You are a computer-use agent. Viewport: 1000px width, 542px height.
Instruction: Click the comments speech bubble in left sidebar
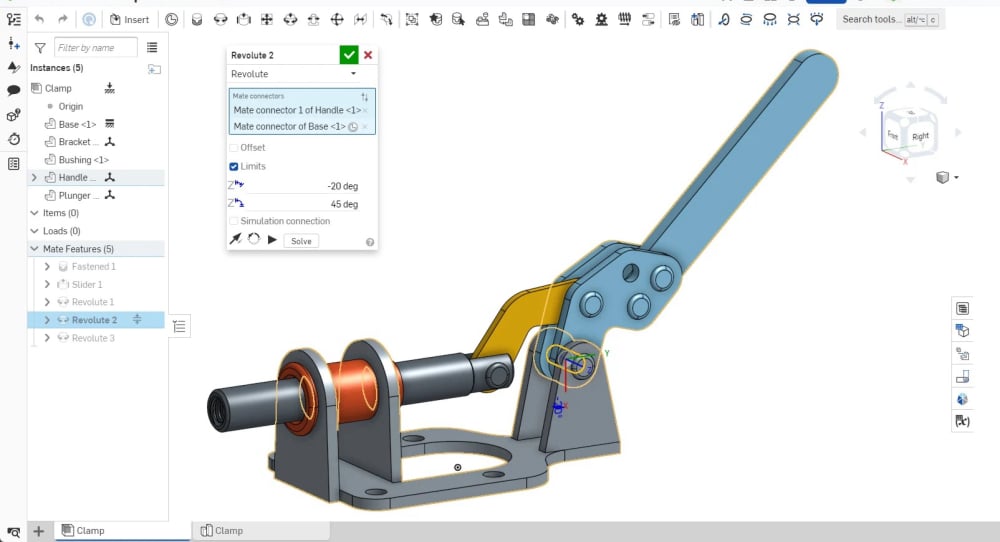(14, 91)
